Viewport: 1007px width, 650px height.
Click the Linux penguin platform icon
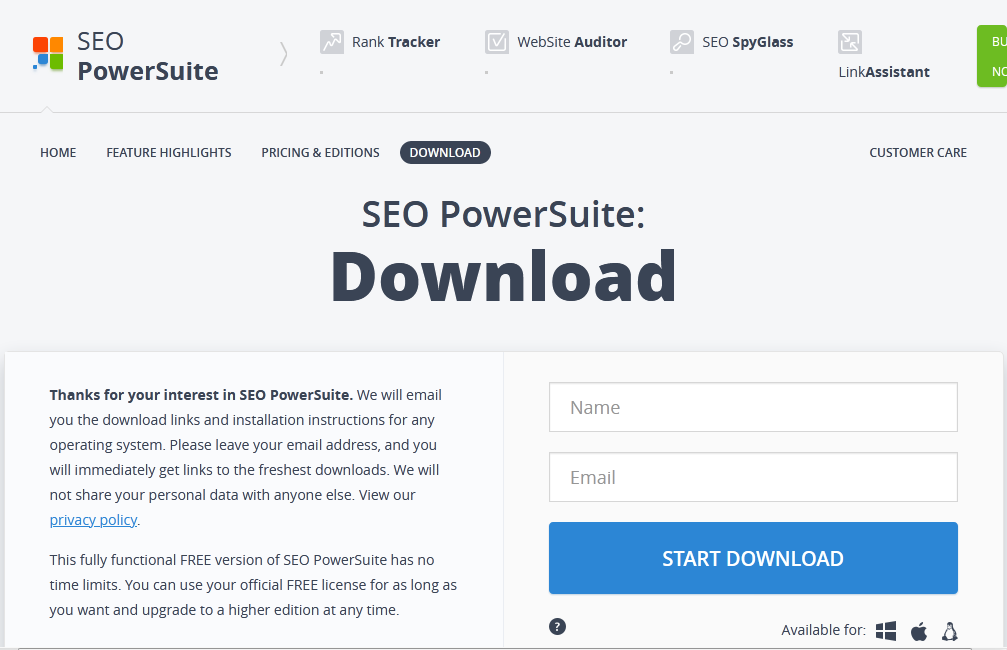tap(950, 631)
